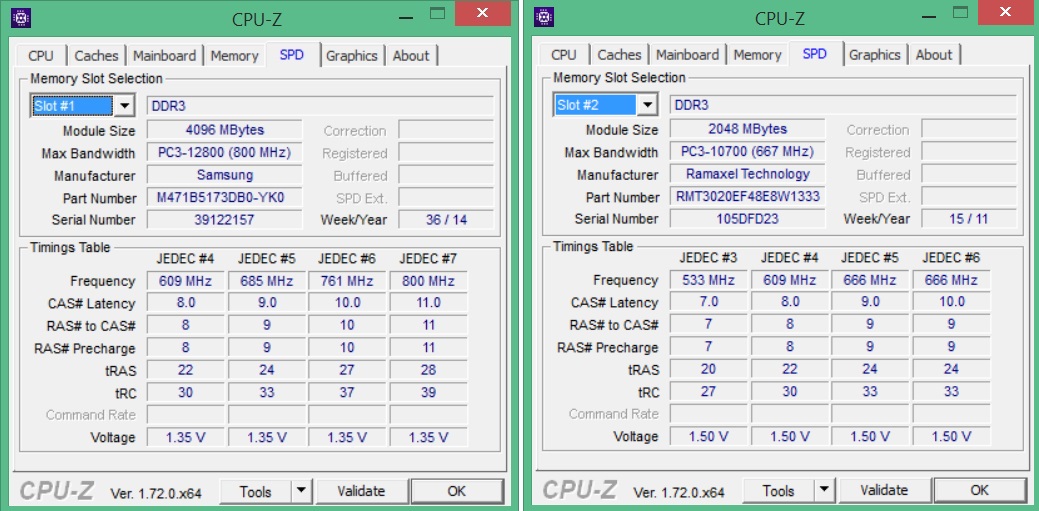Click Validate button in right window
The height and width of the screenshot is (511, 1039).
coord(884,490)
